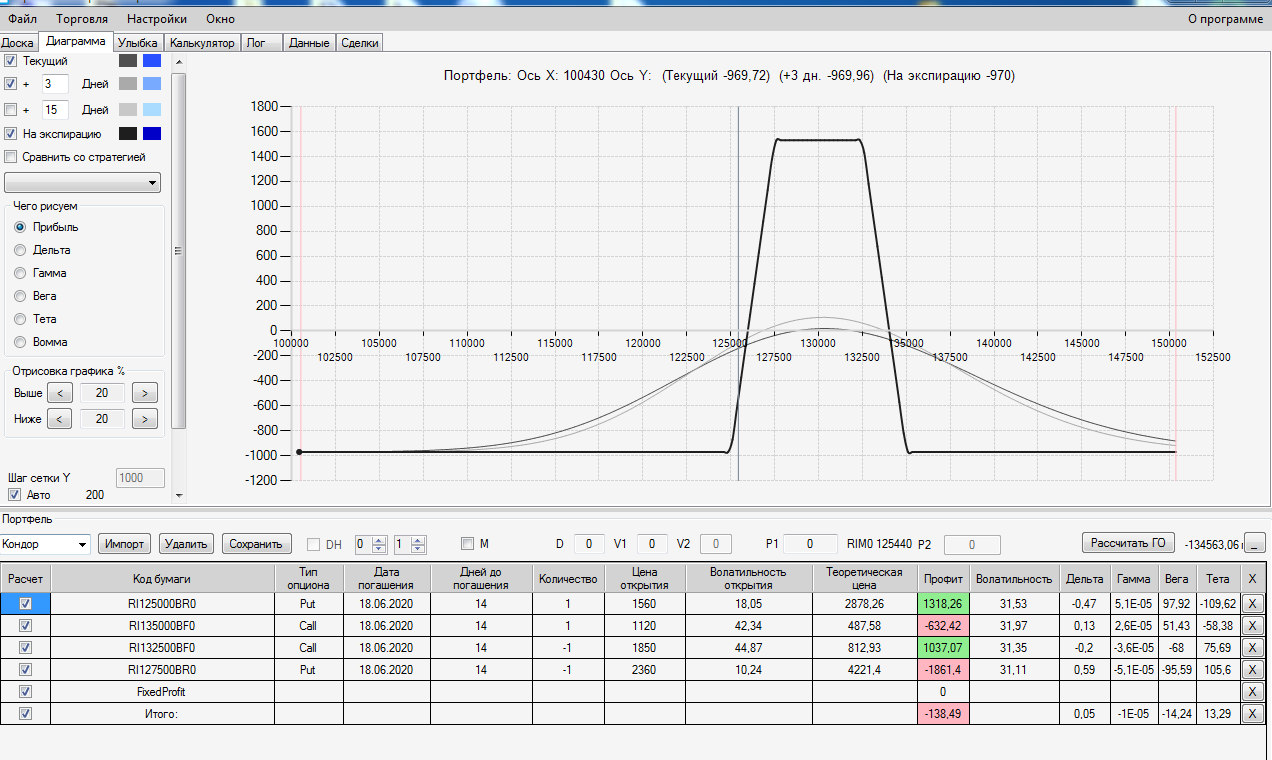This screenshot has height=760, width=1272.
Task: Click the Удалить button
Action: (187, 544)
